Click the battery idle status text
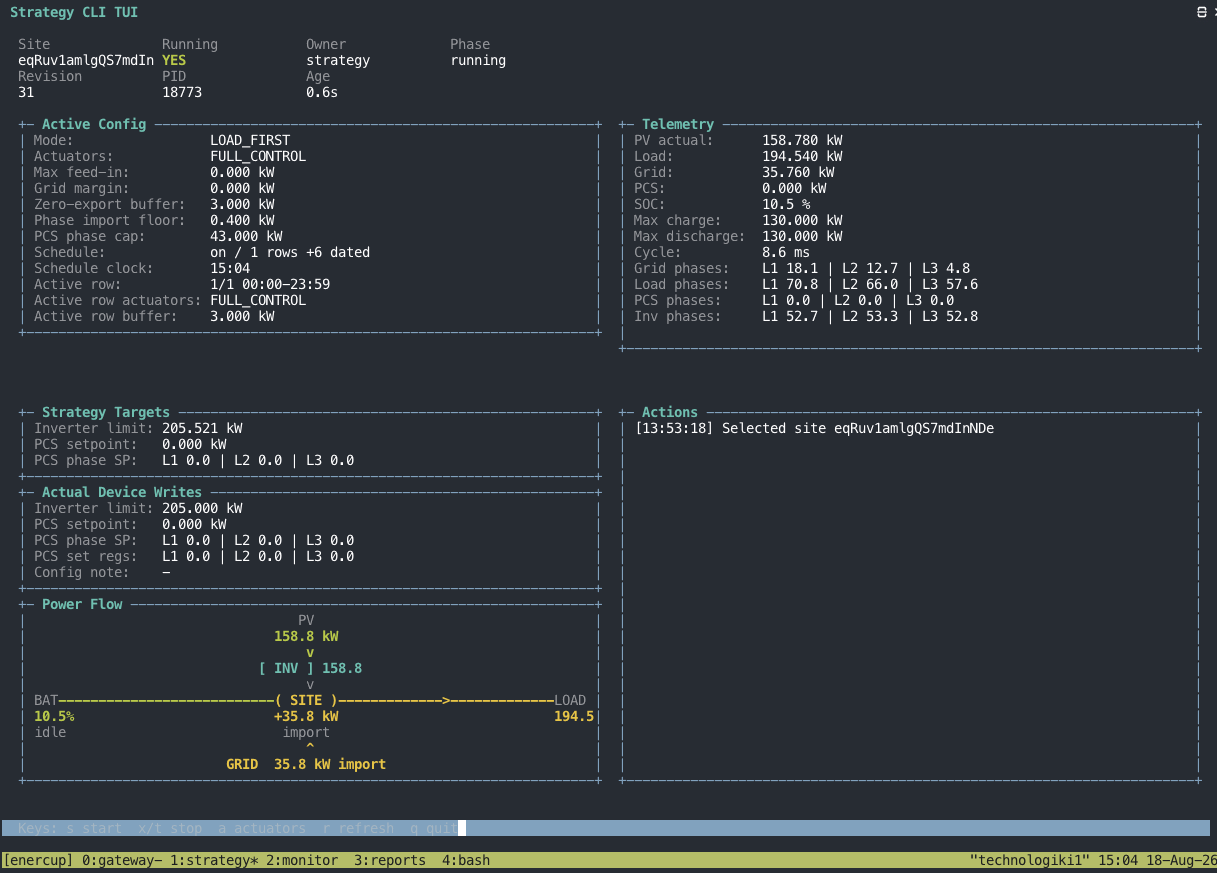 pyautogui.click(x=50, y=732)
